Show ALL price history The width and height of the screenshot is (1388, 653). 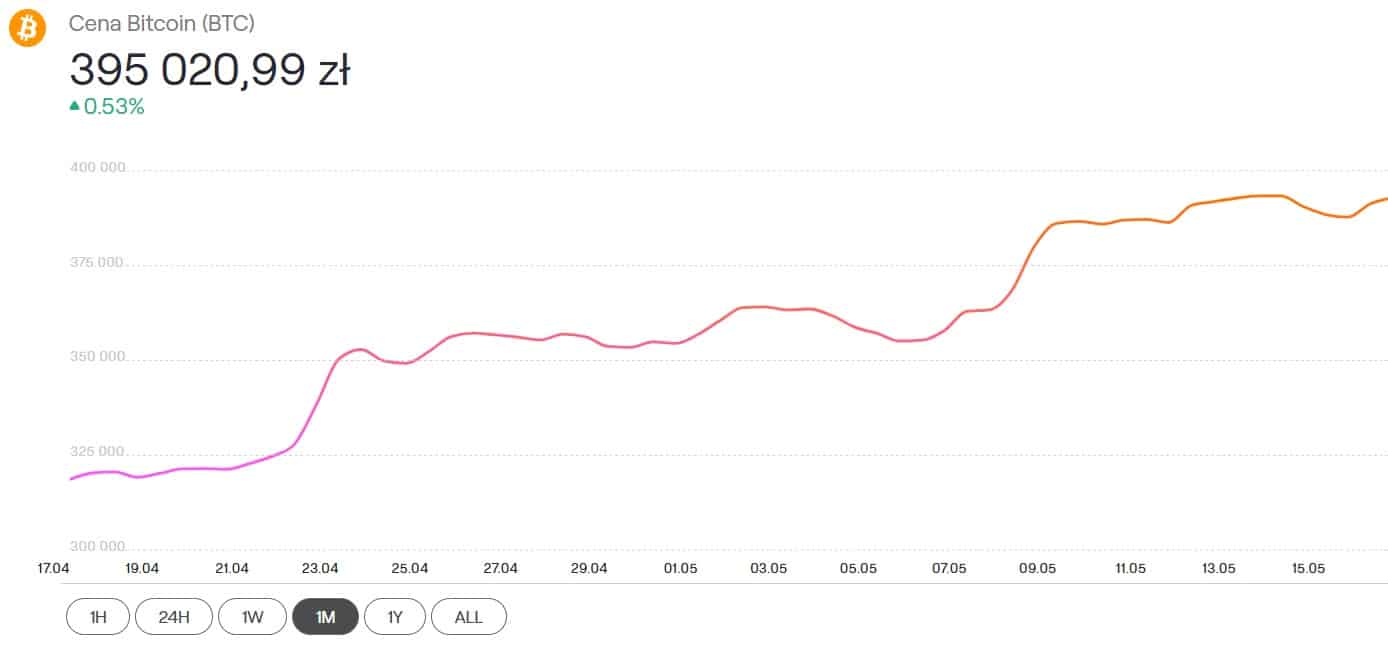469,617
